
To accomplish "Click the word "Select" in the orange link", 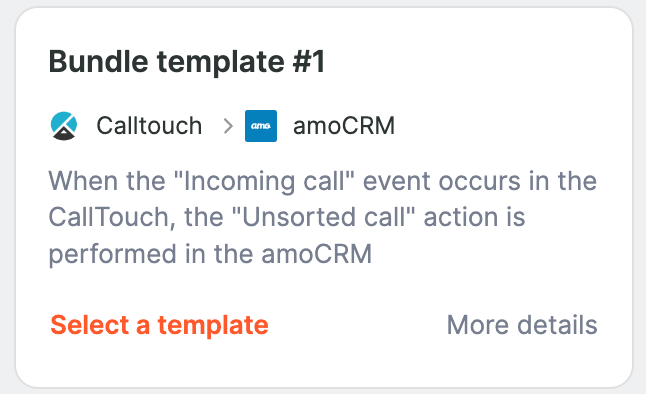I will pyautogui.click(x=89, y=325).
